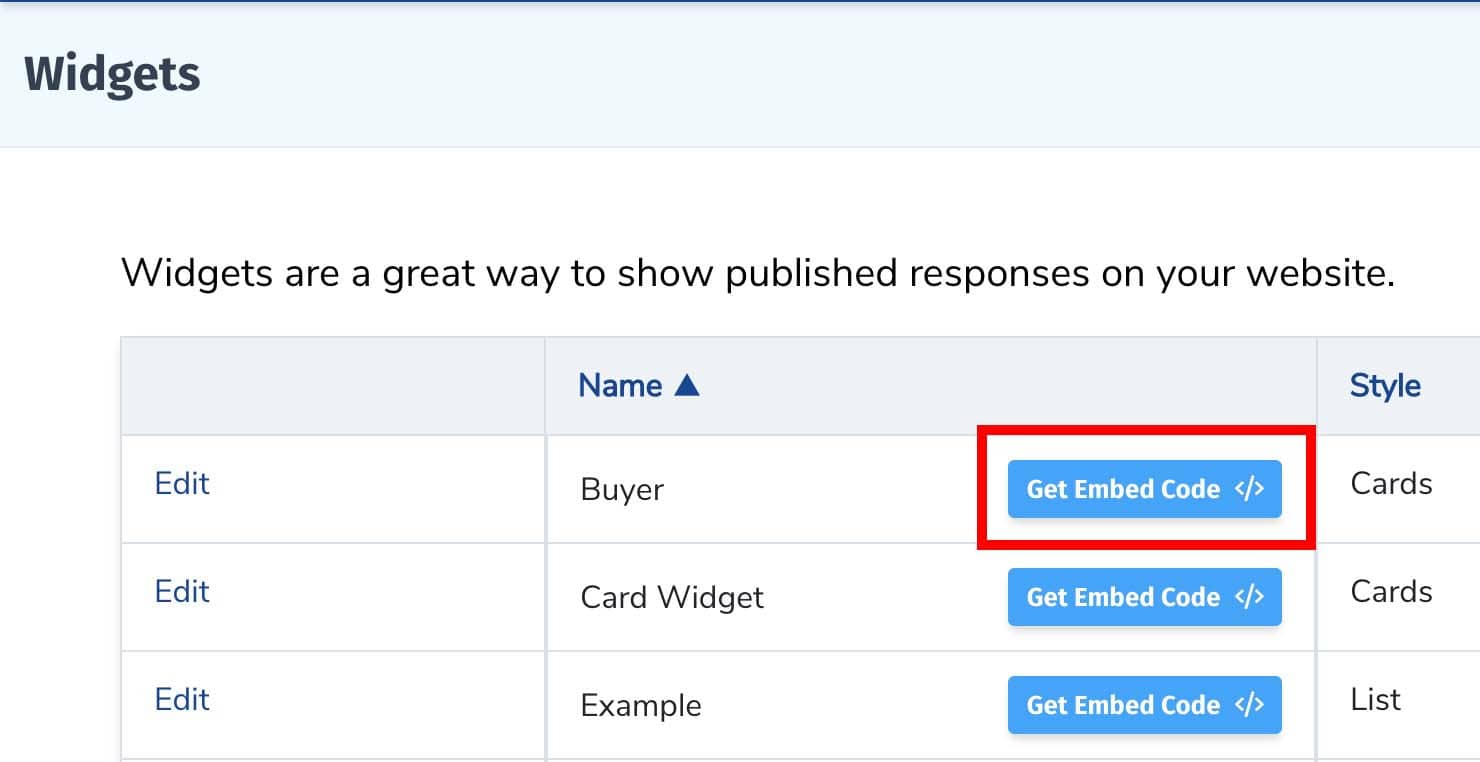The image size is (1480, 762).
Task: Open Get Embed Code for Card Widget
Action: click(x=1144, y=597)
